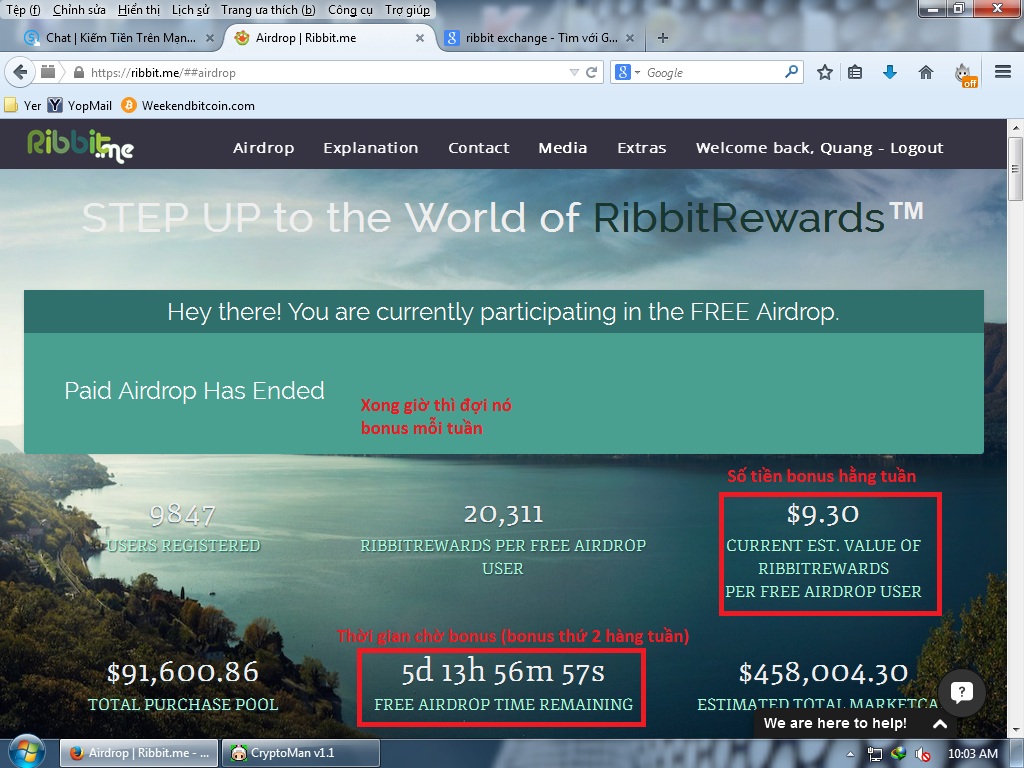The width and height of the screenshot is (1024, 768).
Task: Open the Chỉnh sửa menu
Action: point(79,10)
